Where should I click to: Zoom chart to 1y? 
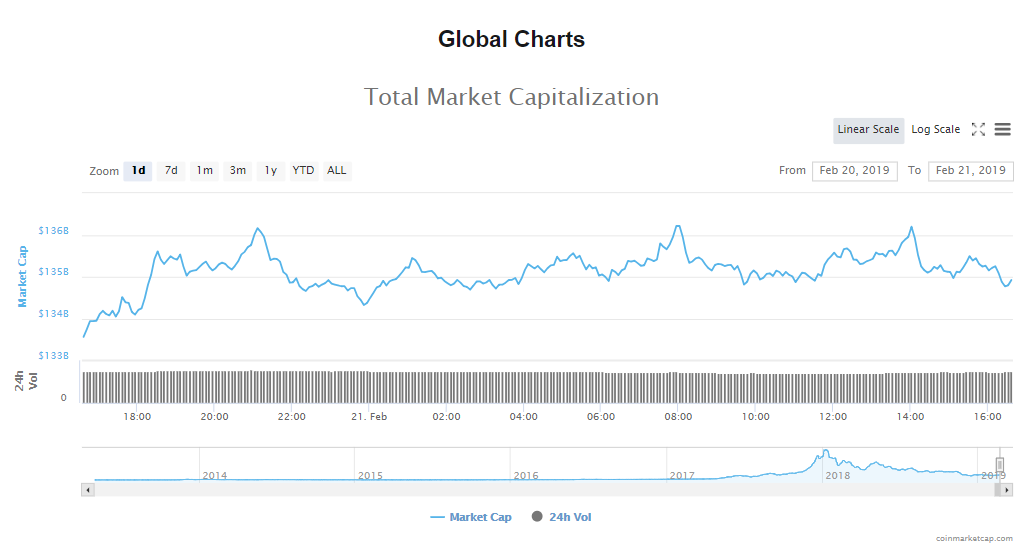(270, 171)
